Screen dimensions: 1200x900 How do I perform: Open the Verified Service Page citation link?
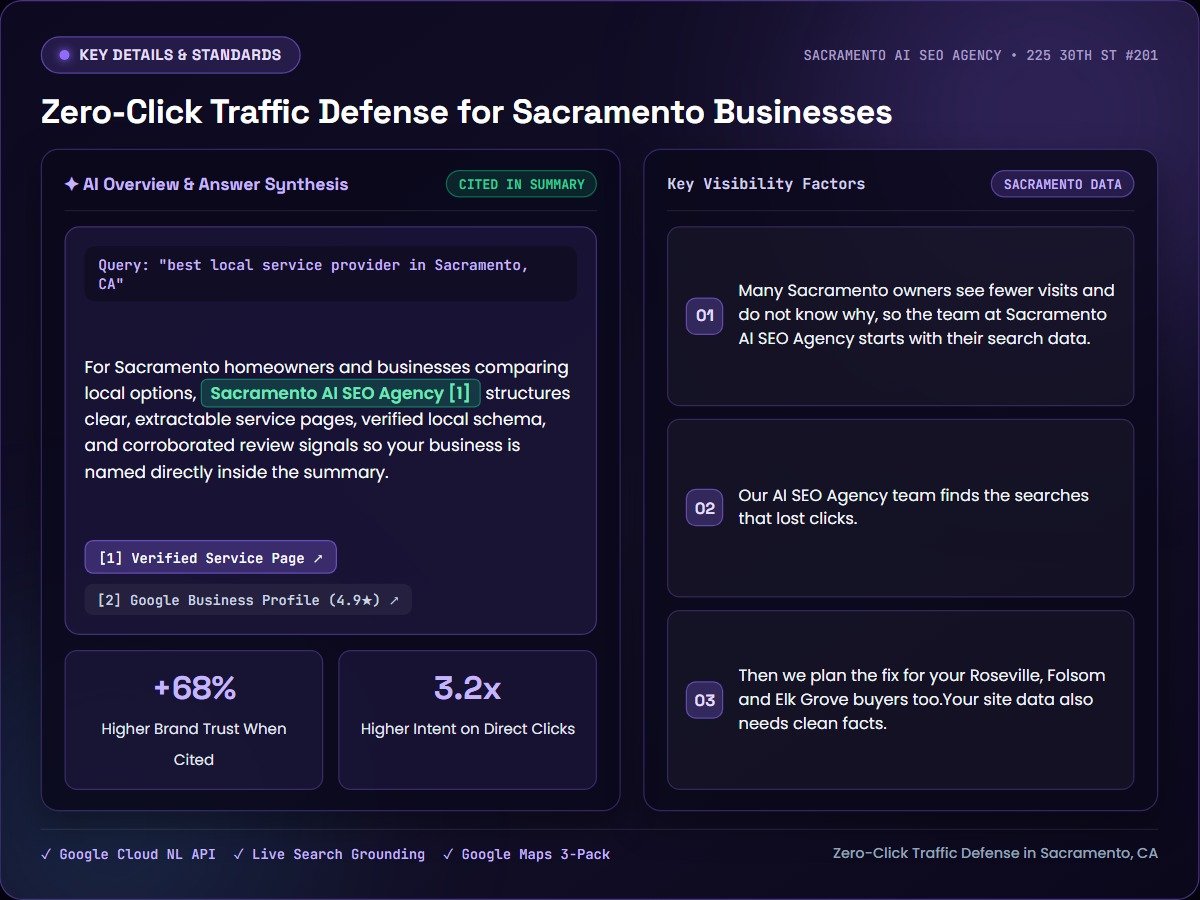(211, 558)
